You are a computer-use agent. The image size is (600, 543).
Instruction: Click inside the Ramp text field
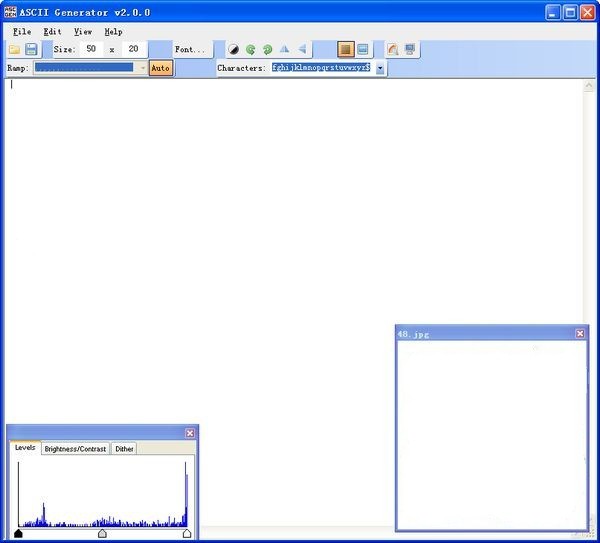tap(86, 68)
